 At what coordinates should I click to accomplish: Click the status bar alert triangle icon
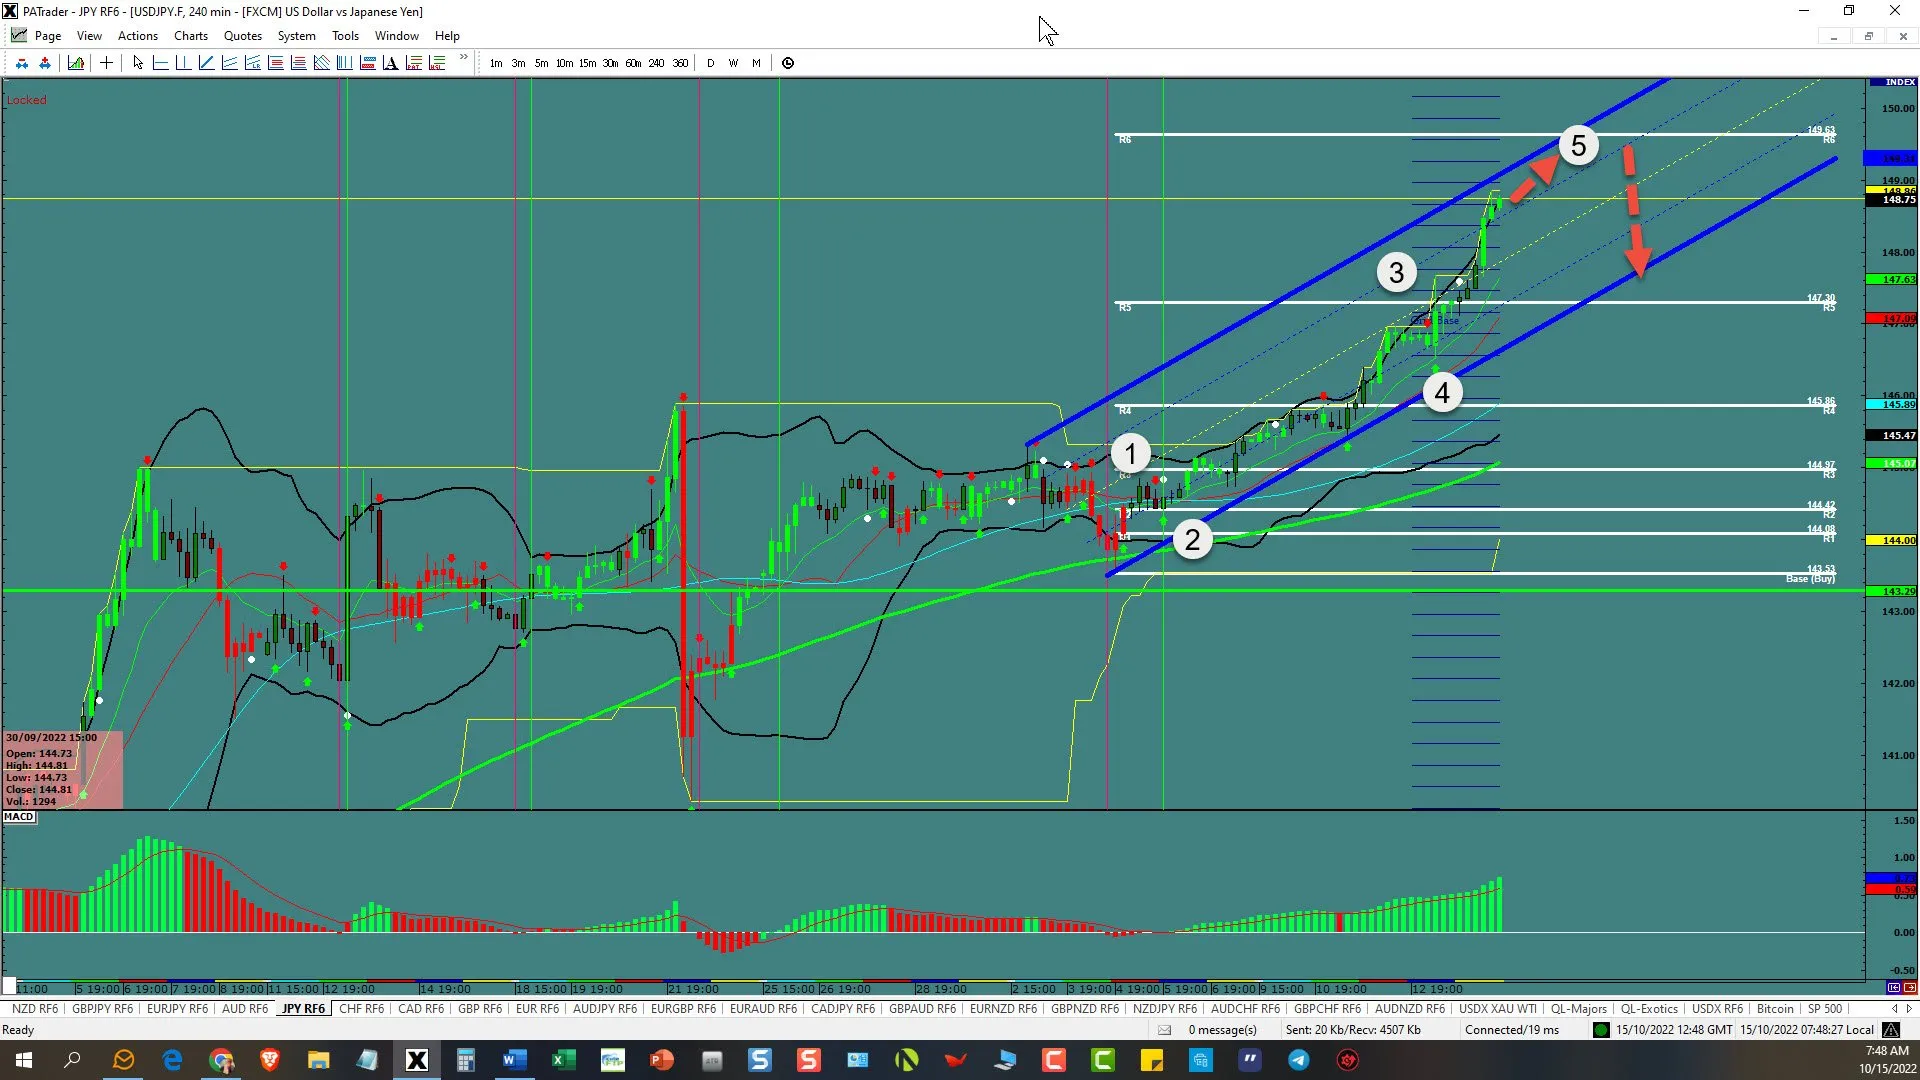coord(1891,1030)
